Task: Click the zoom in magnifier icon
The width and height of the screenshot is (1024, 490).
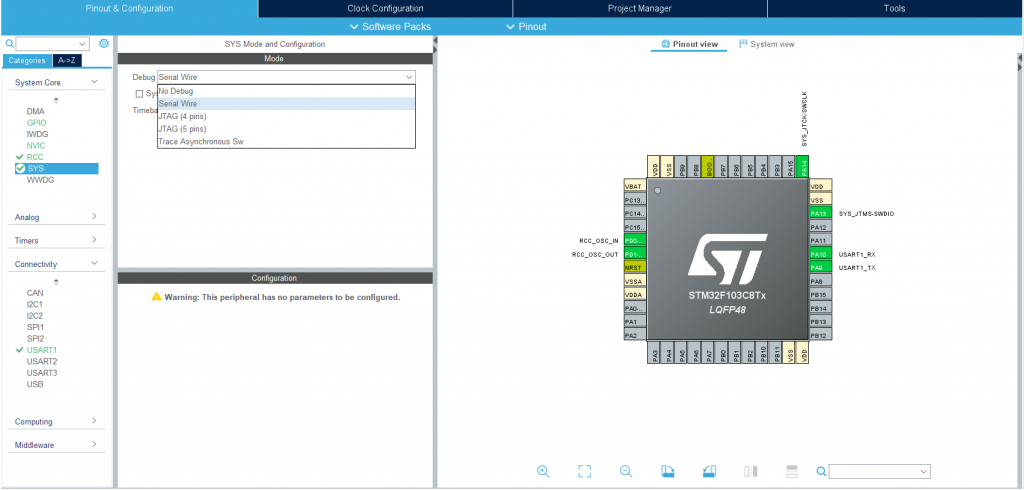Action: [x=543, y=471]
